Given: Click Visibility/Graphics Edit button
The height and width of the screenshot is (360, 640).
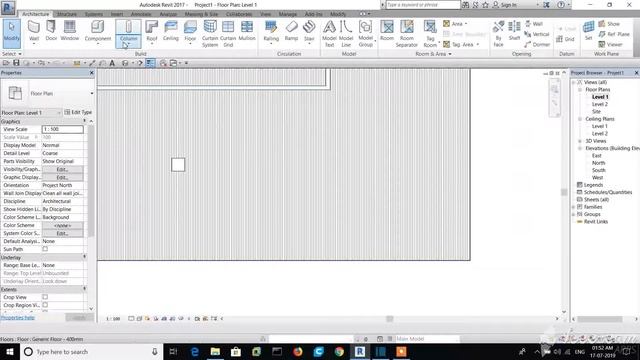Looking at the screenshot, I should pos(62,169).
